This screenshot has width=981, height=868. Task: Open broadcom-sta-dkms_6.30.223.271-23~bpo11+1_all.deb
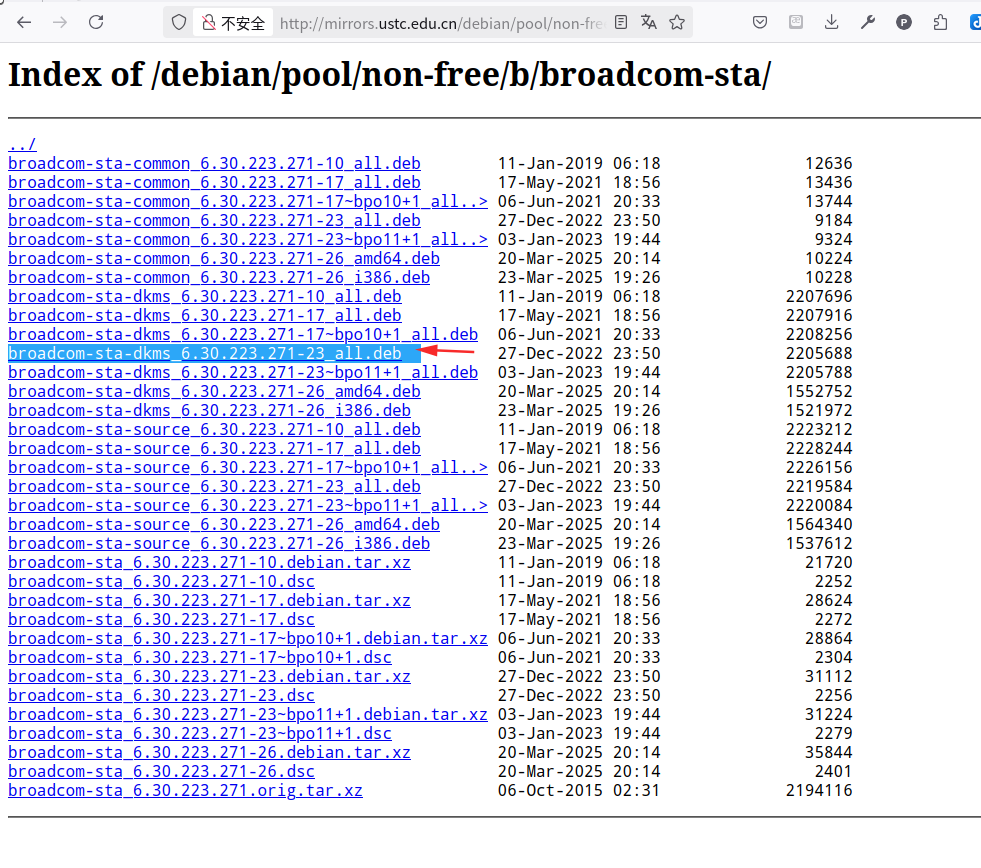pos(243,372)
